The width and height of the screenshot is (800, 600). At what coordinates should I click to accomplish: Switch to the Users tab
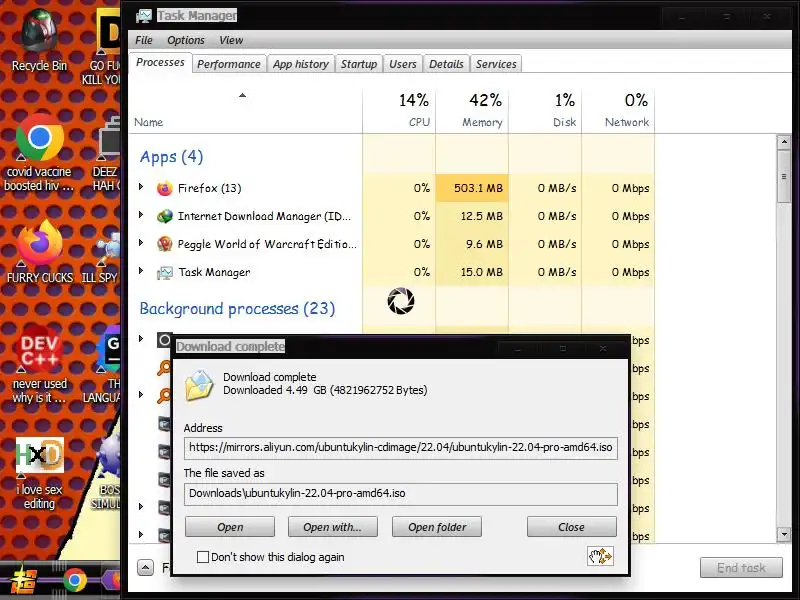(x=403, y=64)
